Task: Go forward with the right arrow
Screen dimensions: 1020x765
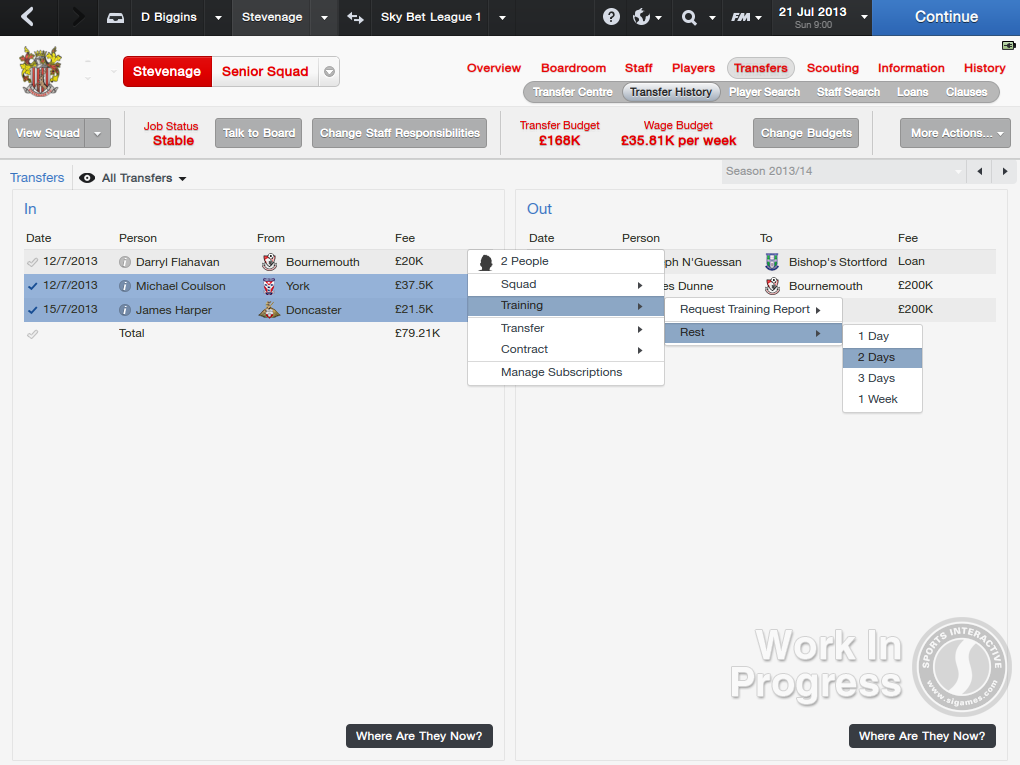Action: coord(77,17)
